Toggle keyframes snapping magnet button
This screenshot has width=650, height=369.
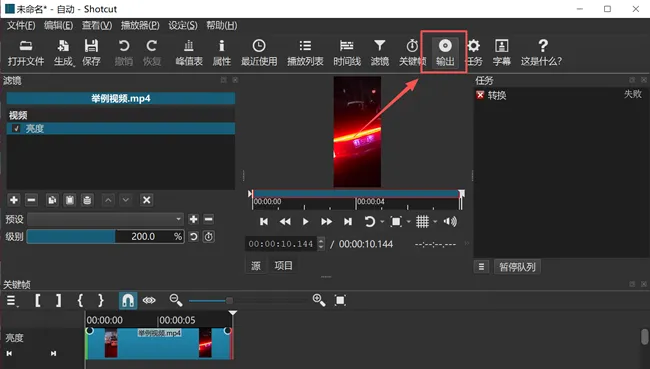[x=128, y=300]
